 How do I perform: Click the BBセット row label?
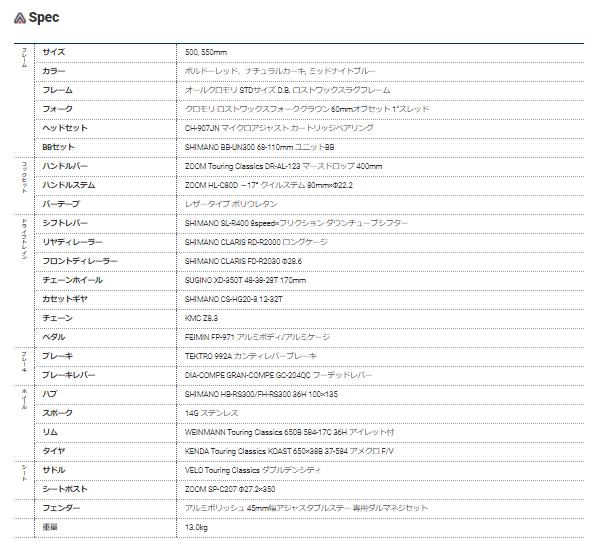[x=58, y=147]
